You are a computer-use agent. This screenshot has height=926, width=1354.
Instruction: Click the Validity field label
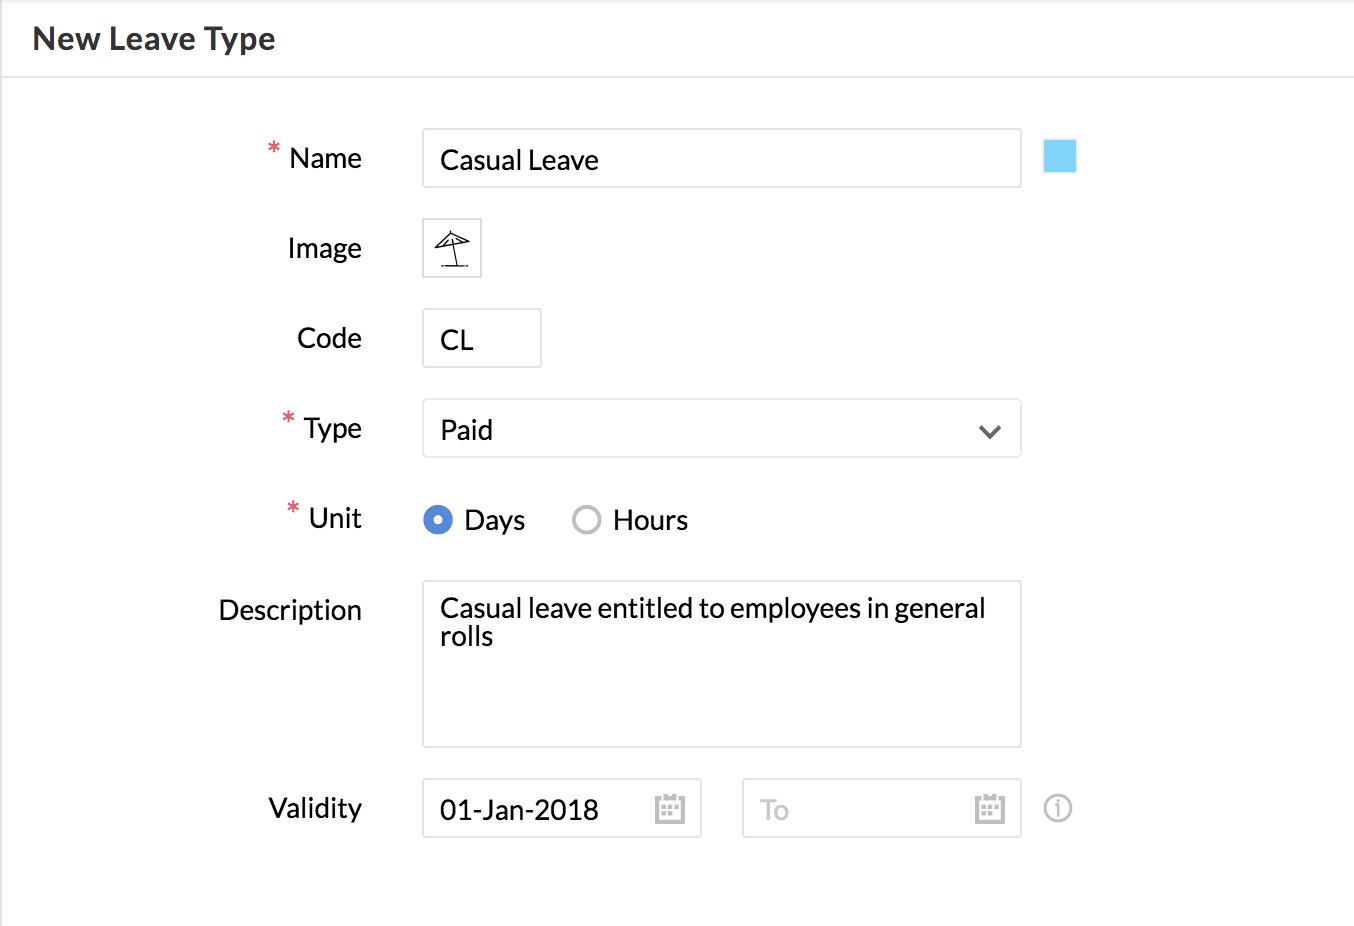(x=315, y=808)
